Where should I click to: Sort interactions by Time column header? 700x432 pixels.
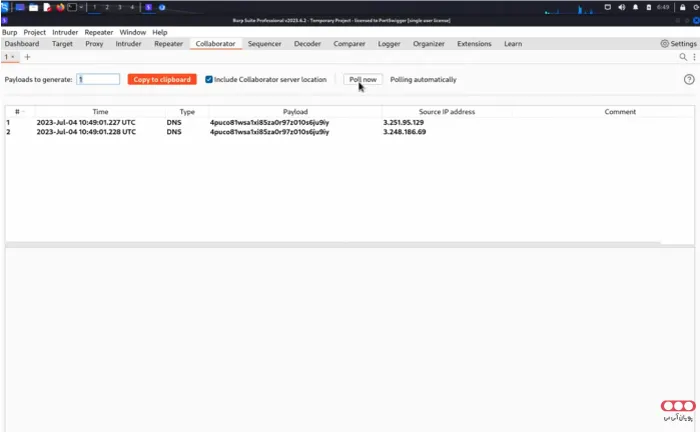click(x=100, y=112)
